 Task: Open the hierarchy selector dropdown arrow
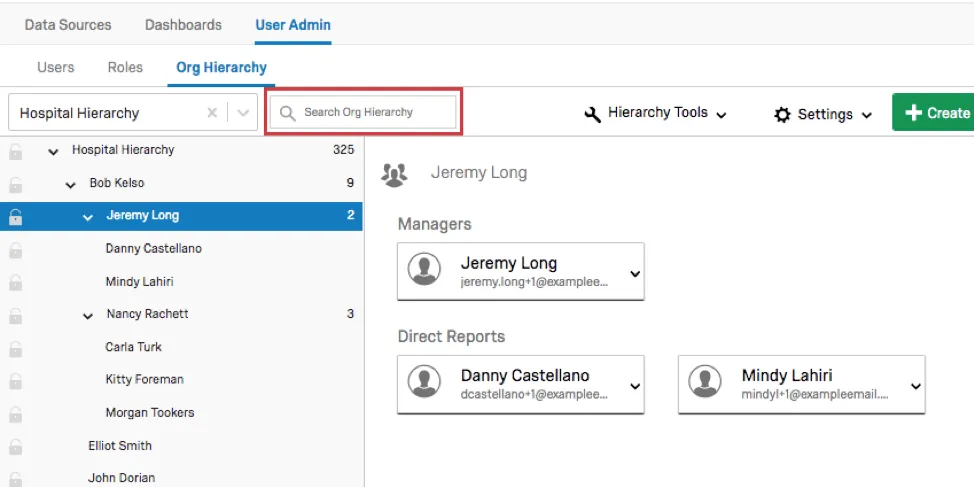point(243,113)
